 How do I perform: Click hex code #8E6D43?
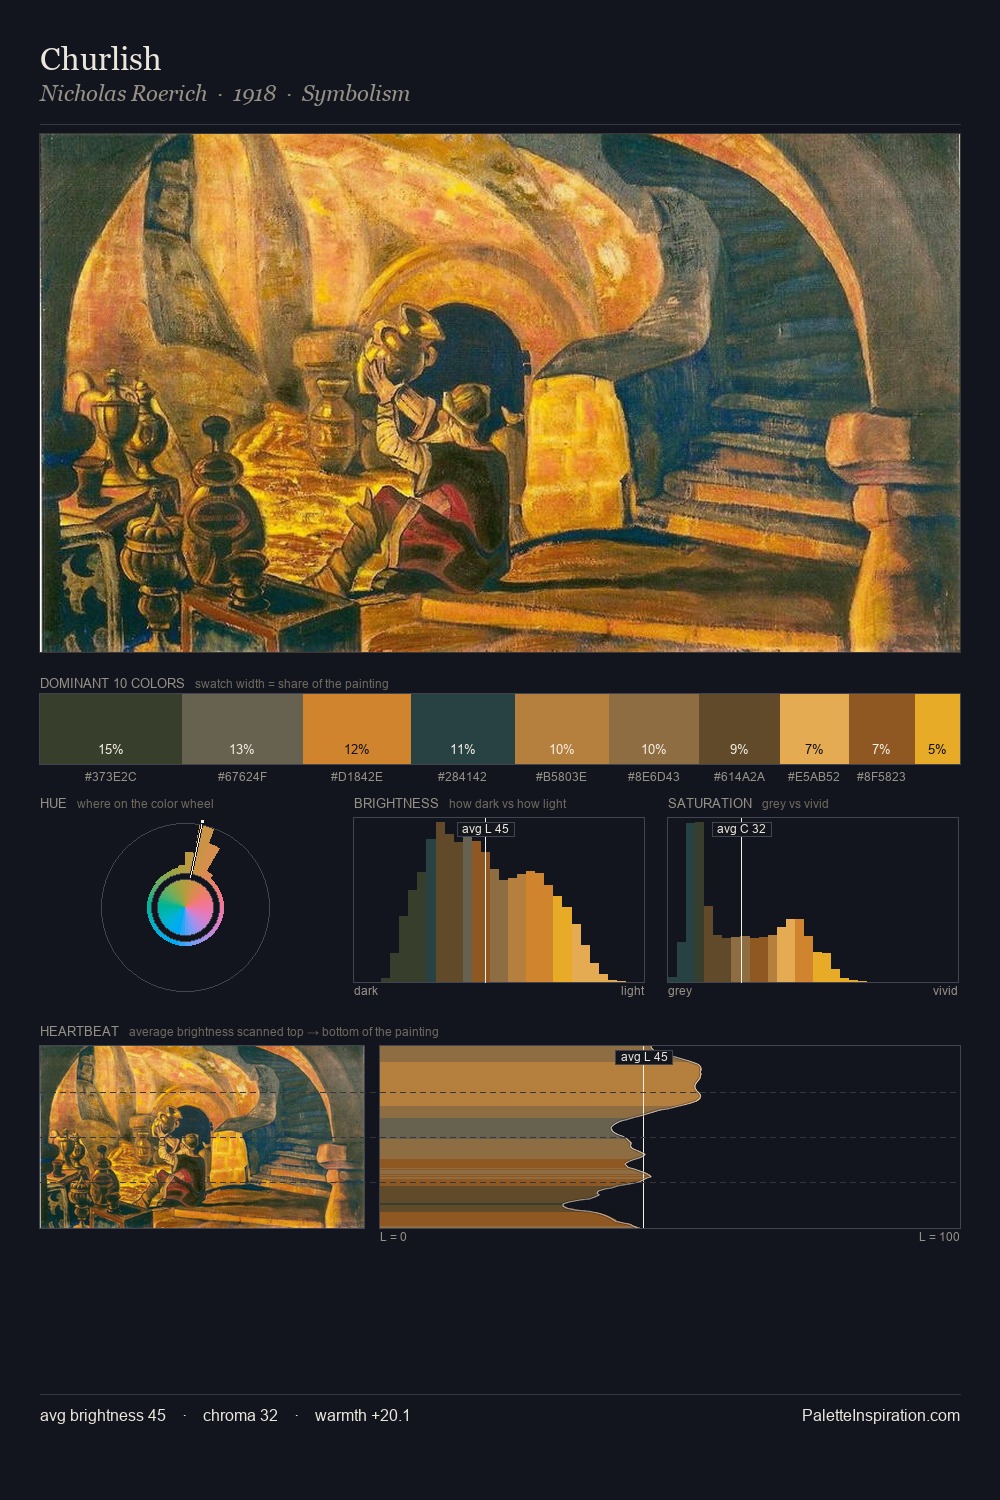(654, 777)
